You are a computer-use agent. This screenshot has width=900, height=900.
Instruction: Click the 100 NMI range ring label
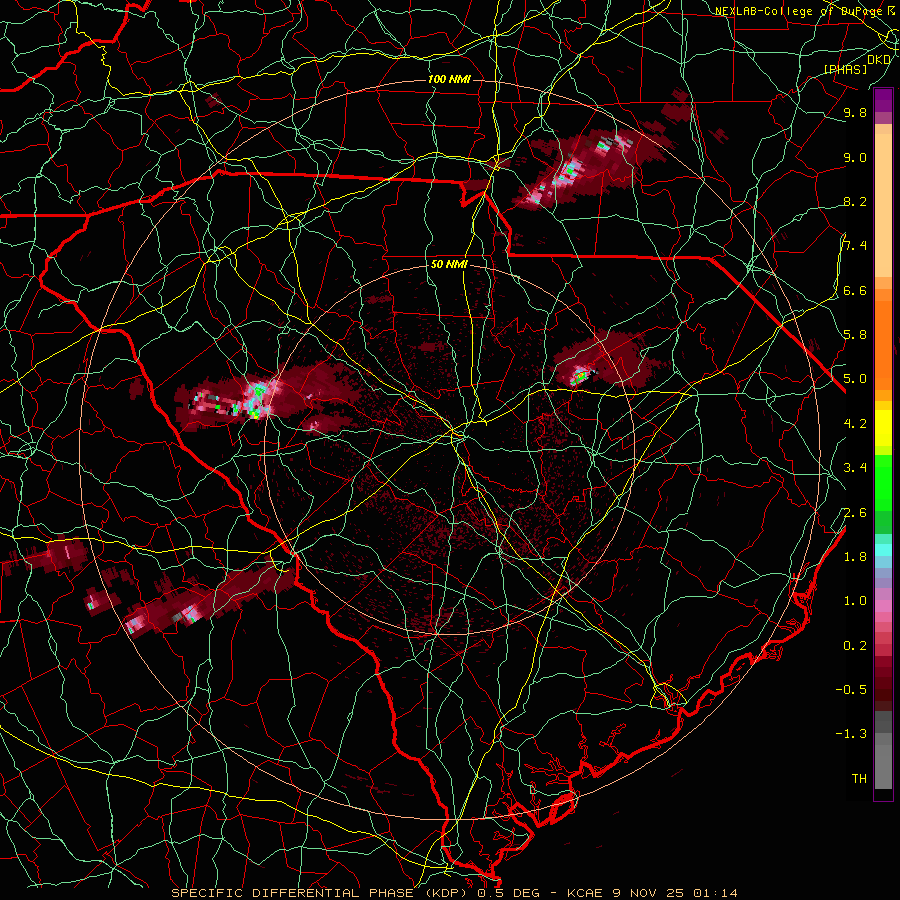point(449,79)
